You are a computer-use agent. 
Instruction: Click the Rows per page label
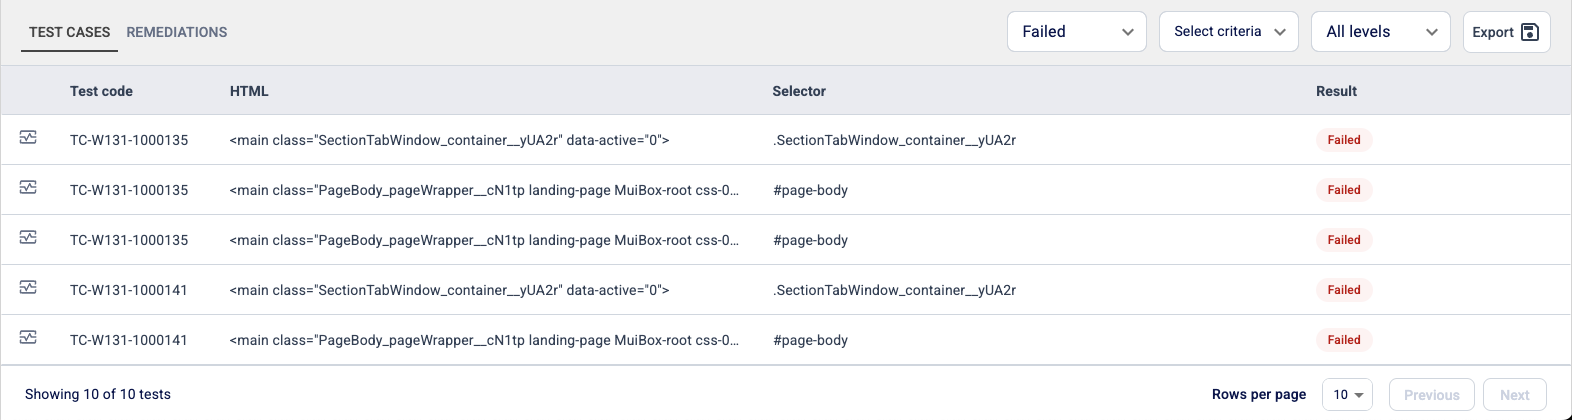1259,394
